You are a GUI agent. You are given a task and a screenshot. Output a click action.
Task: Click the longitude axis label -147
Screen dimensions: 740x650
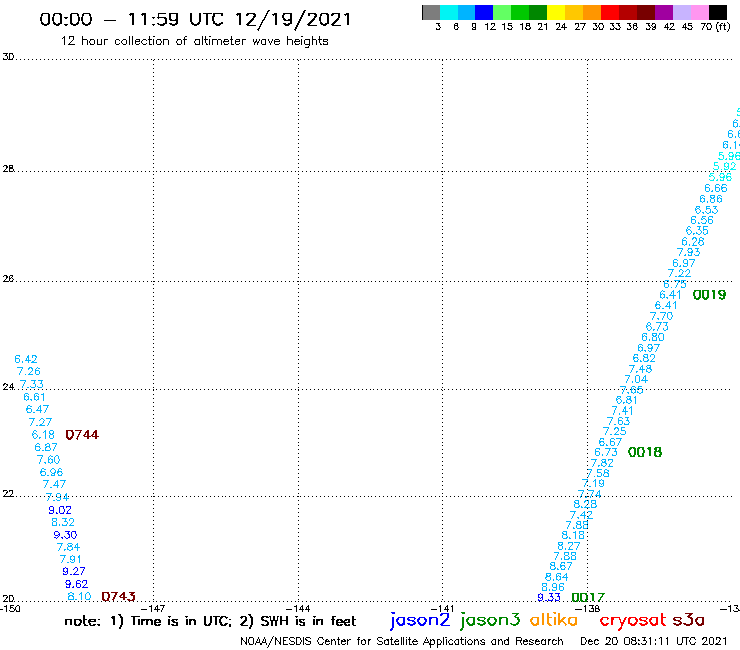[x=153, y=608]
